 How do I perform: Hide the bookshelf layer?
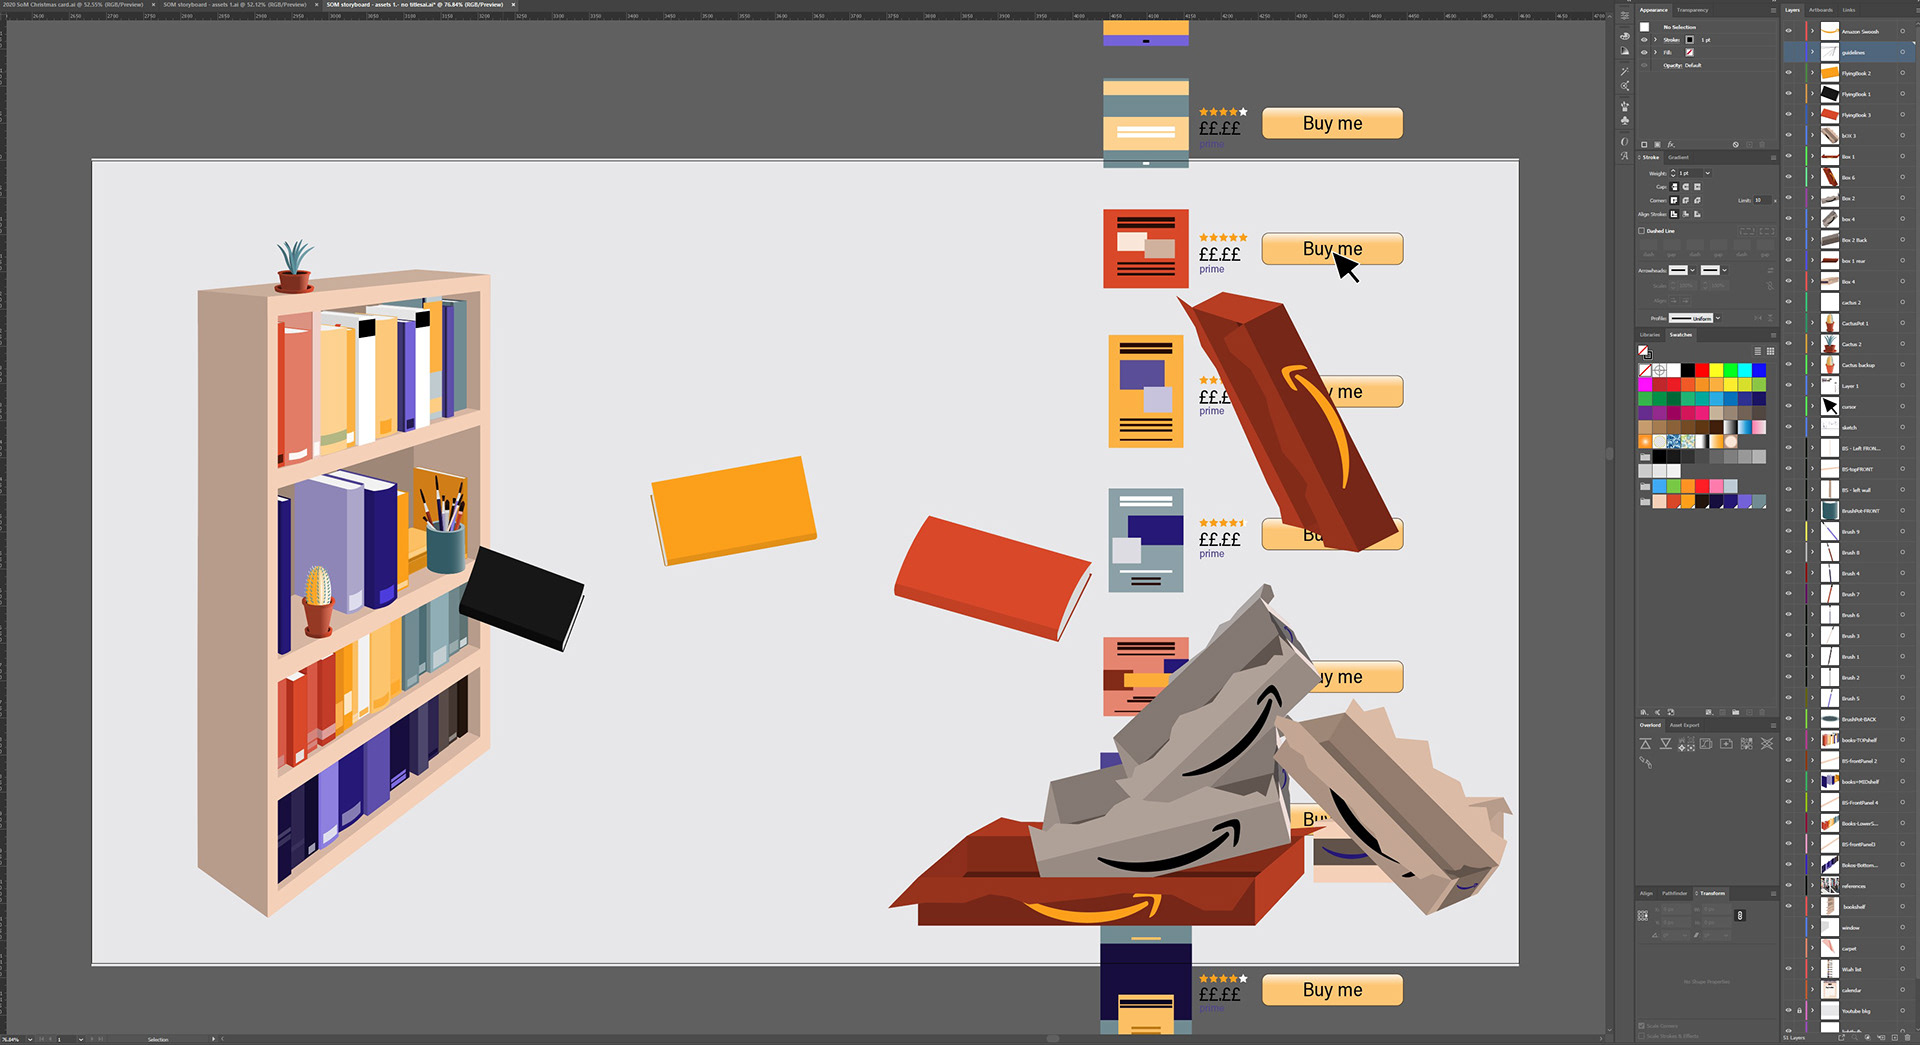click(1788, 906)
